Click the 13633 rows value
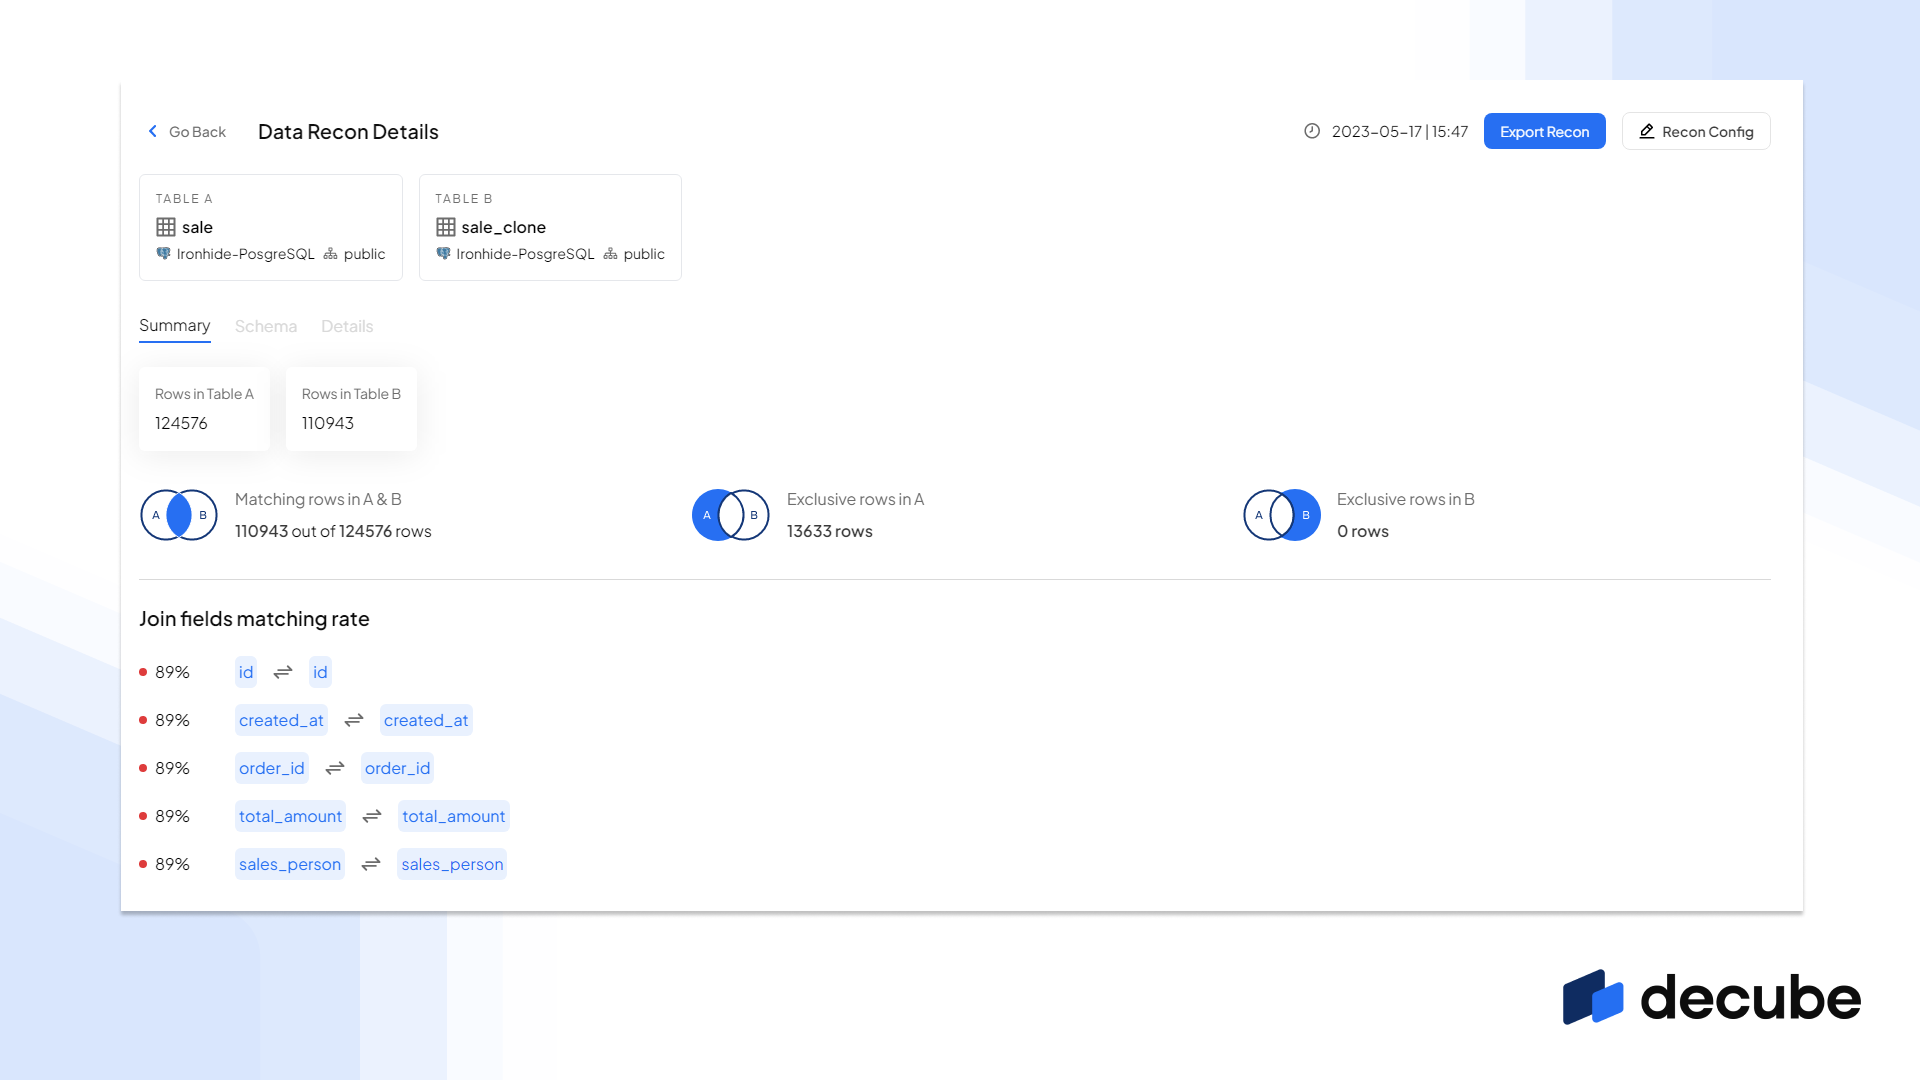The height and width of the screenshot is (1080, 1920). [x=830, y=531]
